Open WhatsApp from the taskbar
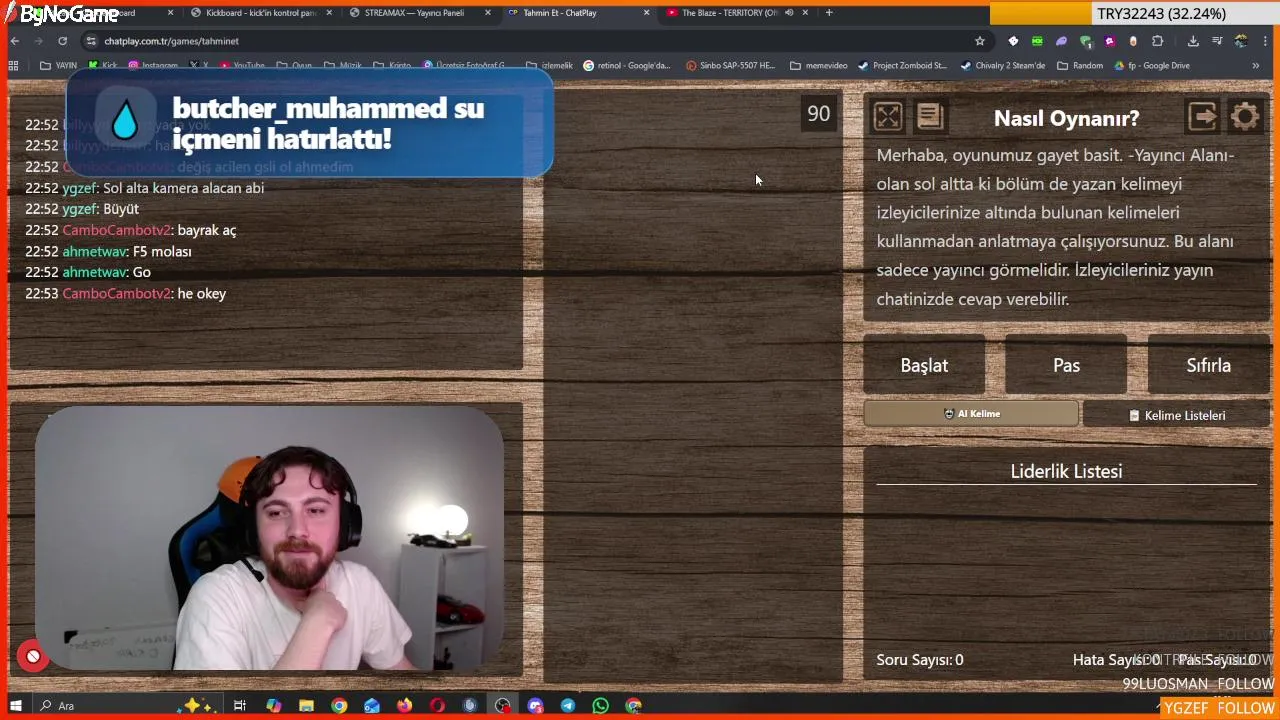The image size is (1280, 720). [x=600, y=706]
